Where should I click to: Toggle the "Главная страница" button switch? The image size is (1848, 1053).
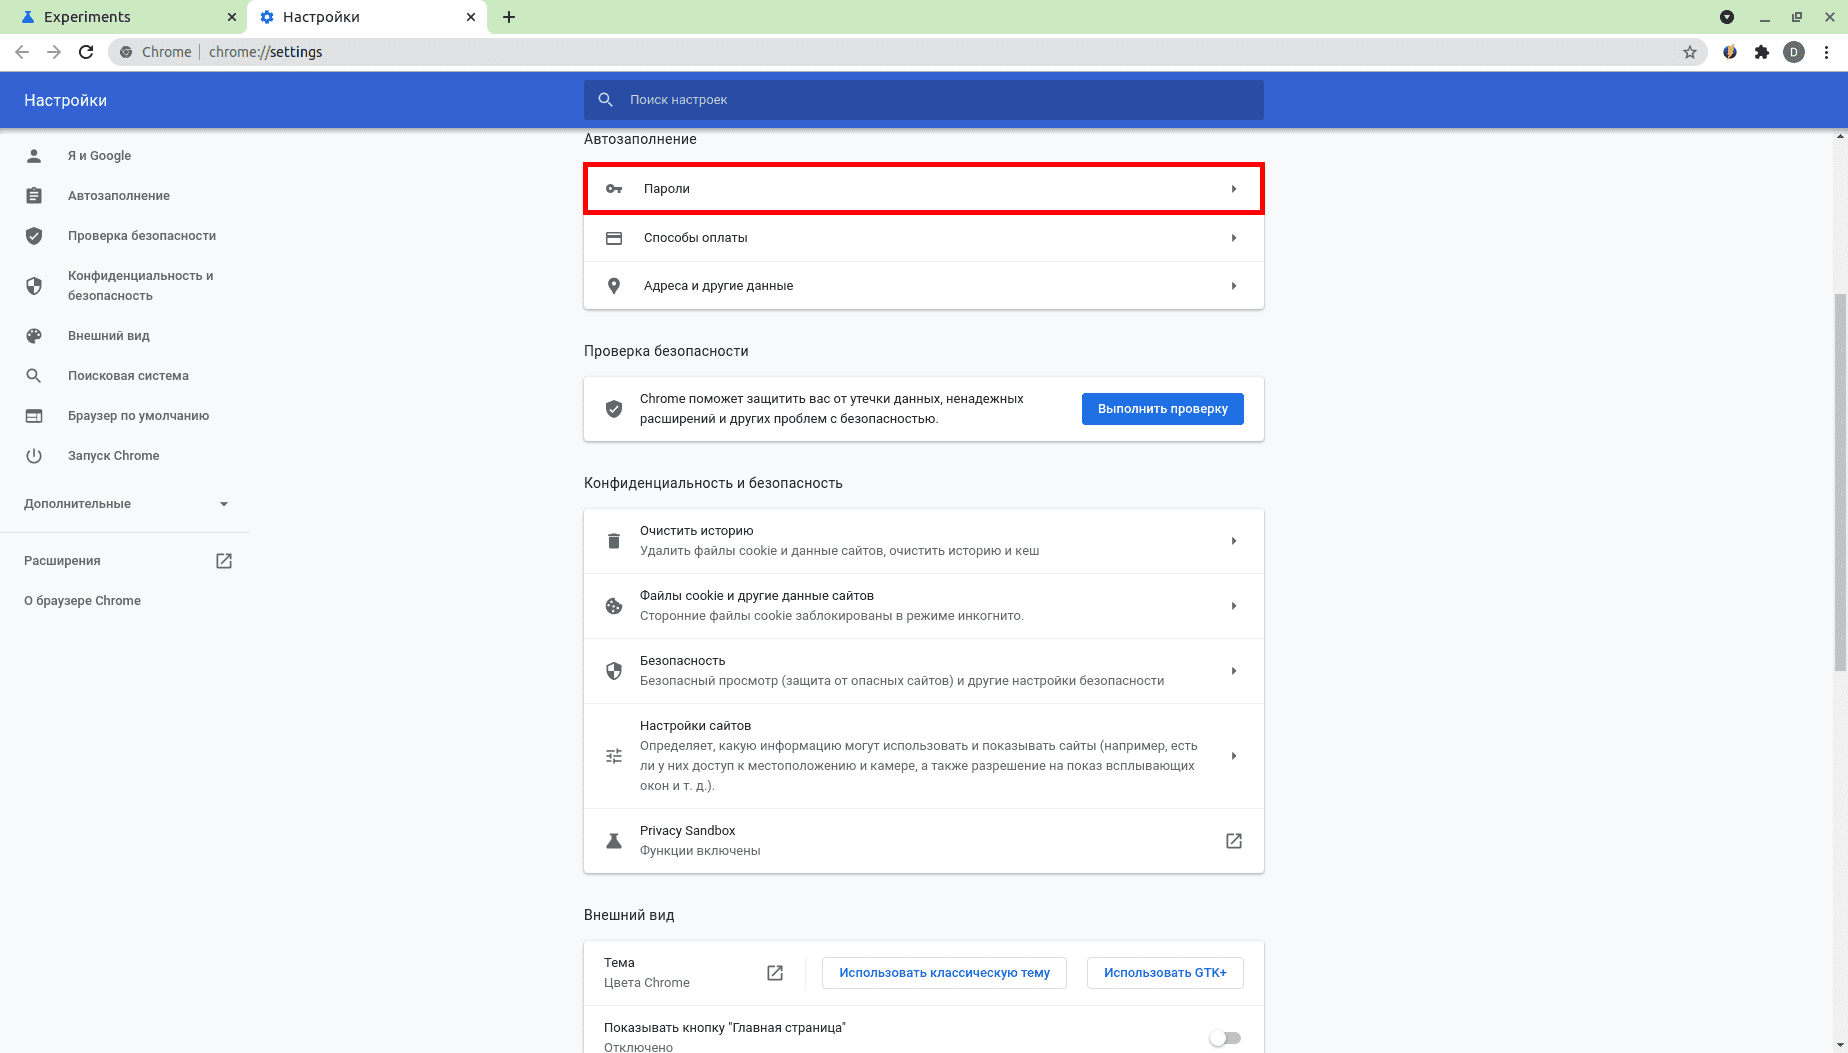(x=1224, y=1038)
